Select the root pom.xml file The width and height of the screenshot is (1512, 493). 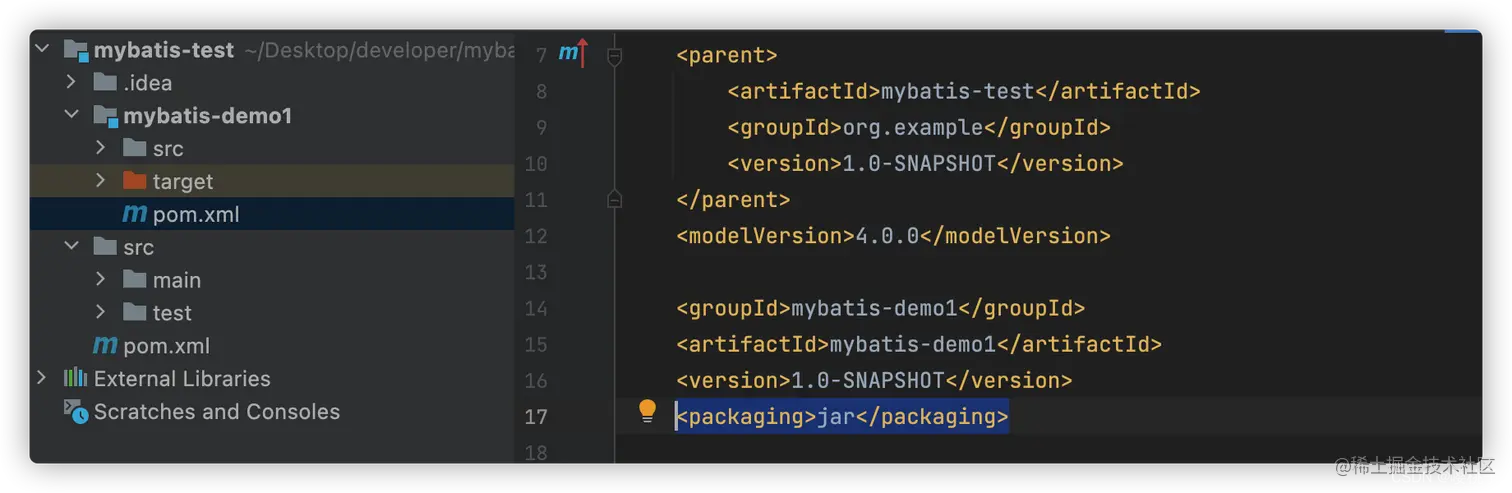click(x=167, y=346)
